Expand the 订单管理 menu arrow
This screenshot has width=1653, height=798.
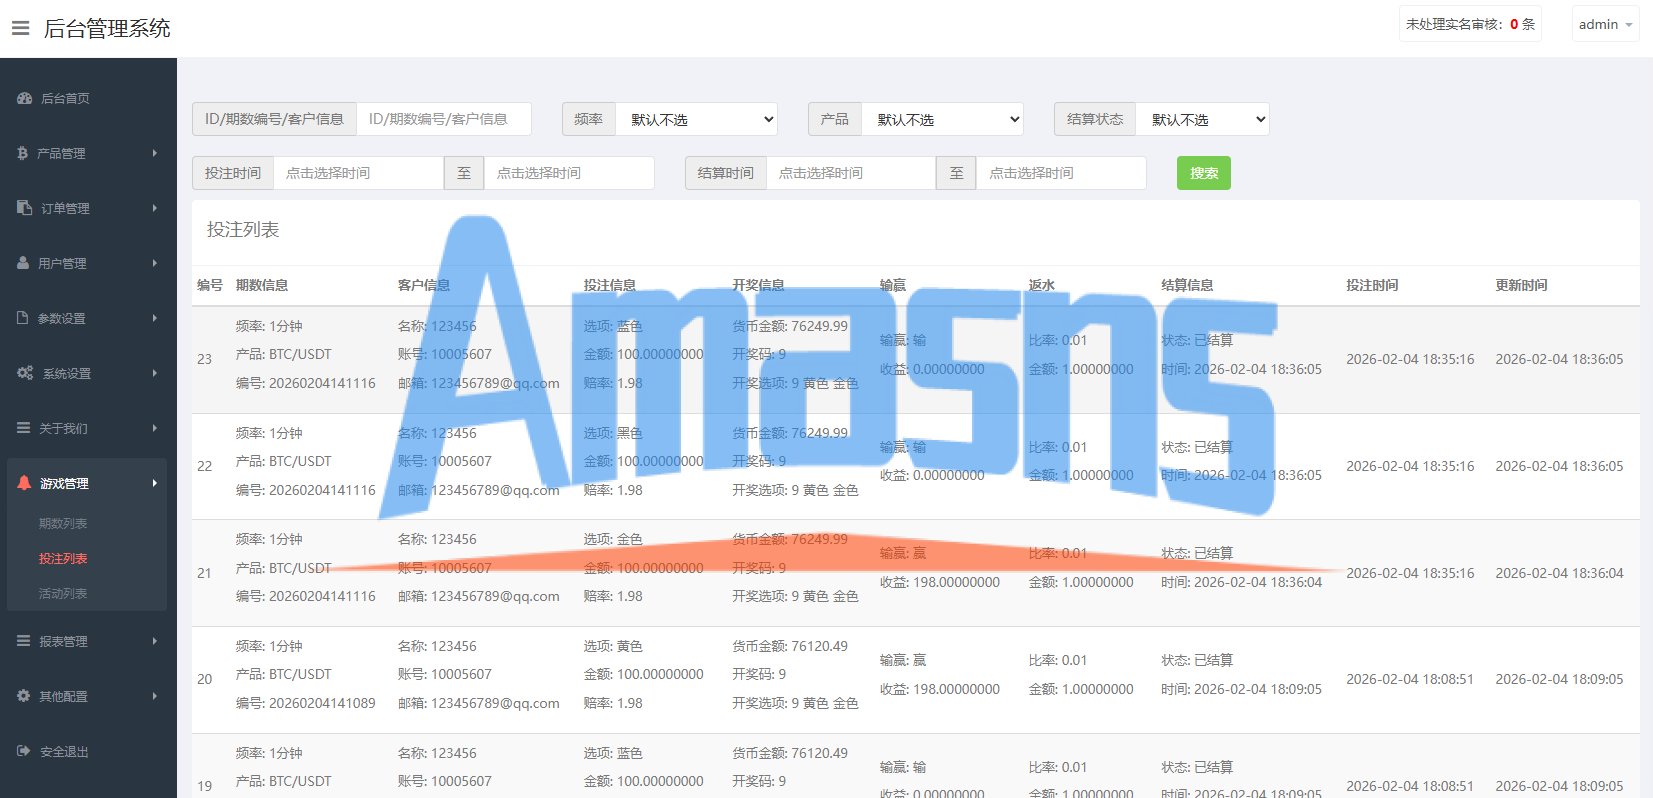pos(155,208)
